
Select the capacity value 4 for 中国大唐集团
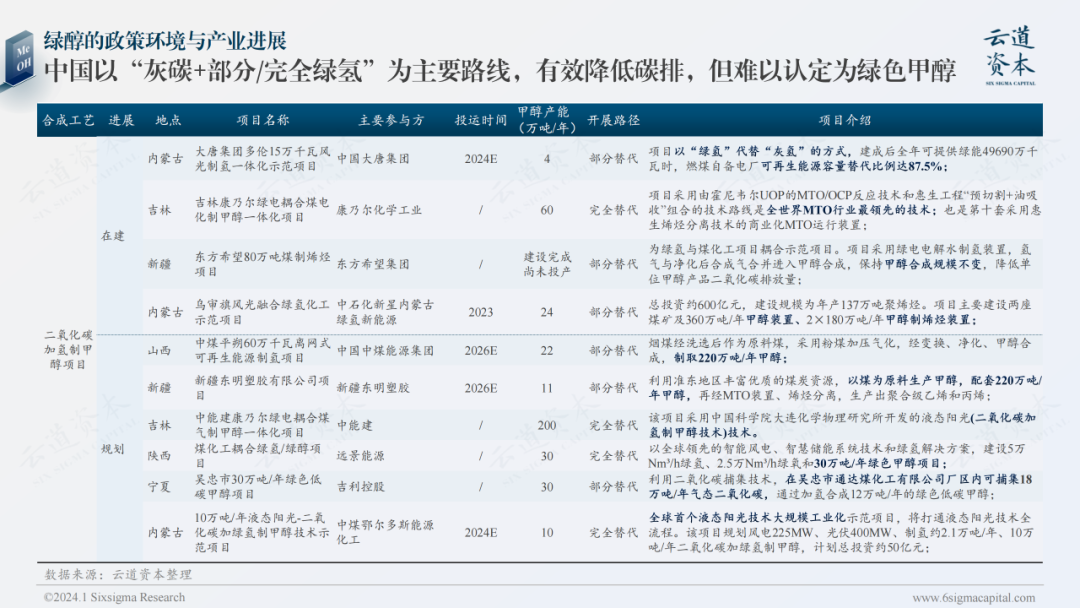pos(547,158)
